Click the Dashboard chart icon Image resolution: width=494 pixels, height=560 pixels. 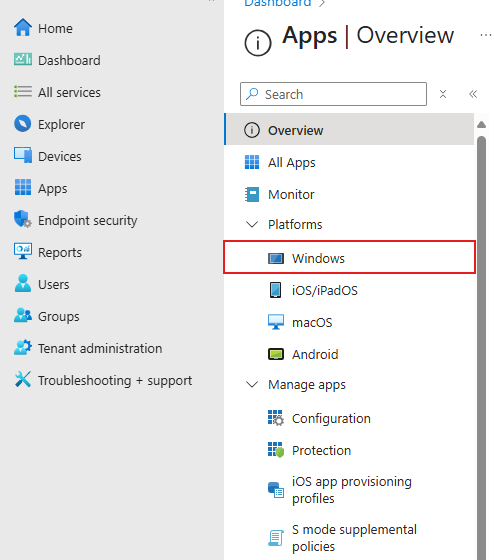click(23, 60)
